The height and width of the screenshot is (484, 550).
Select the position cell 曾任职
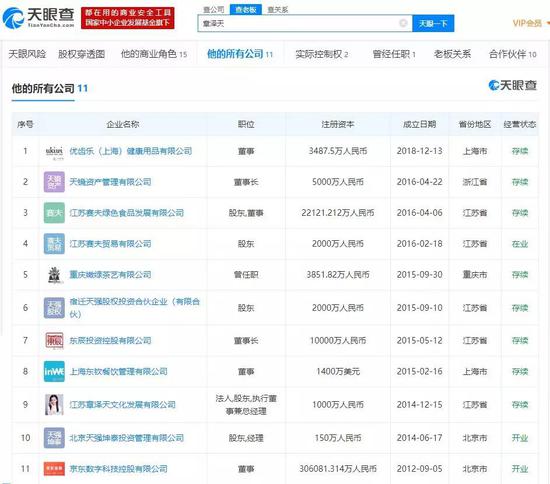click(x=246, y=275)
